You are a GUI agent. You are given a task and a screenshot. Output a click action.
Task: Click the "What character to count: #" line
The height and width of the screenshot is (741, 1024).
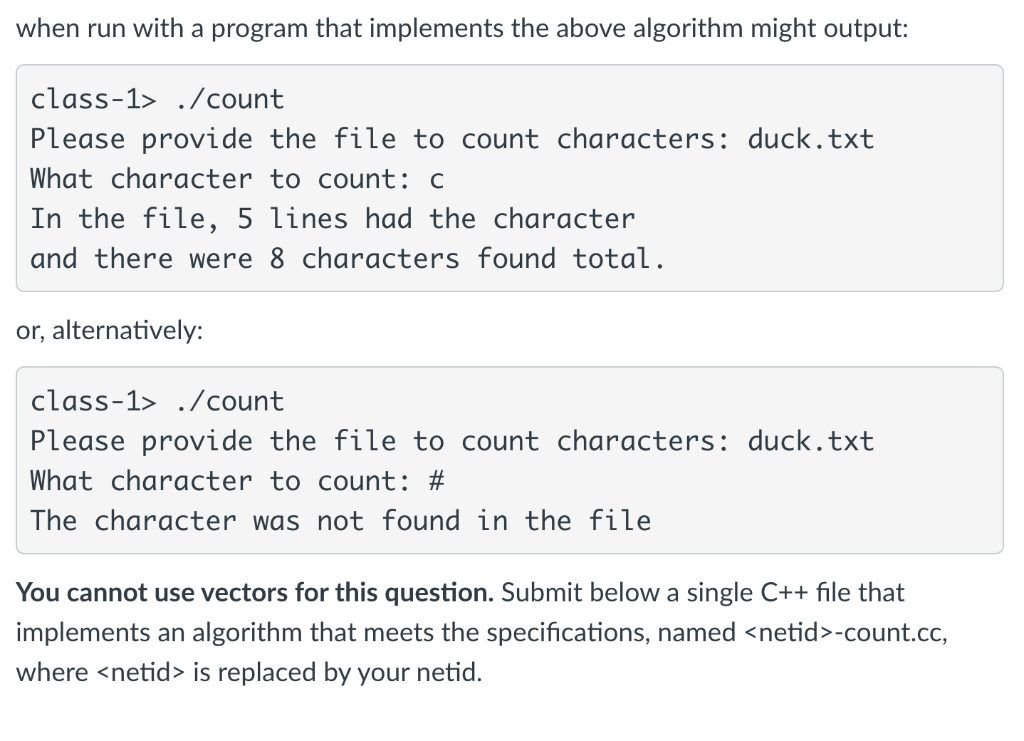tap(237, 481)
